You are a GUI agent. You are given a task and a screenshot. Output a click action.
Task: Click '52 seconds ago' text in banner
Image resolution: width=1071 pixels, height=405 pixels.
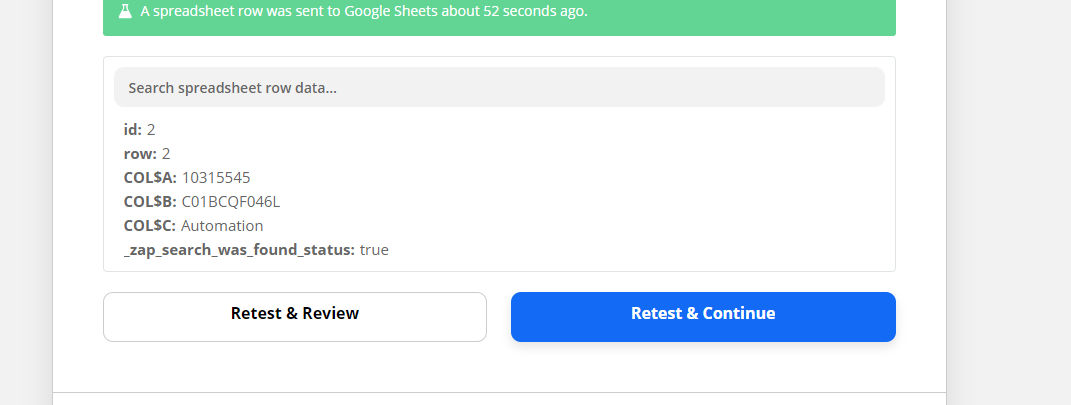click(x=534, y=12)
